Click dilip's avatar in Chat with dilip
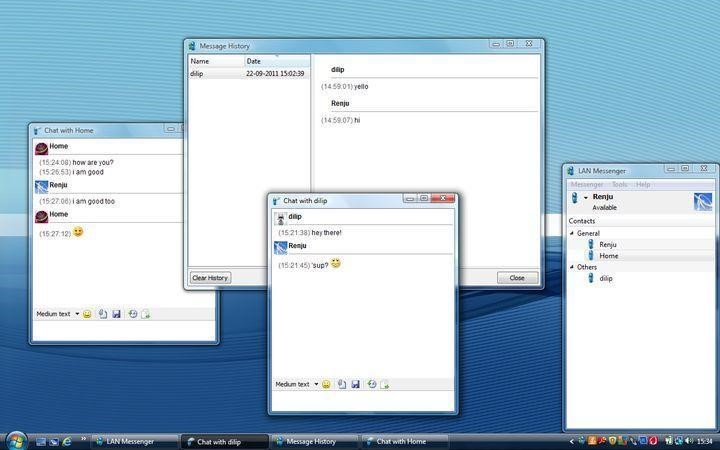The image size is (720, 450). [x=280, y=218]
